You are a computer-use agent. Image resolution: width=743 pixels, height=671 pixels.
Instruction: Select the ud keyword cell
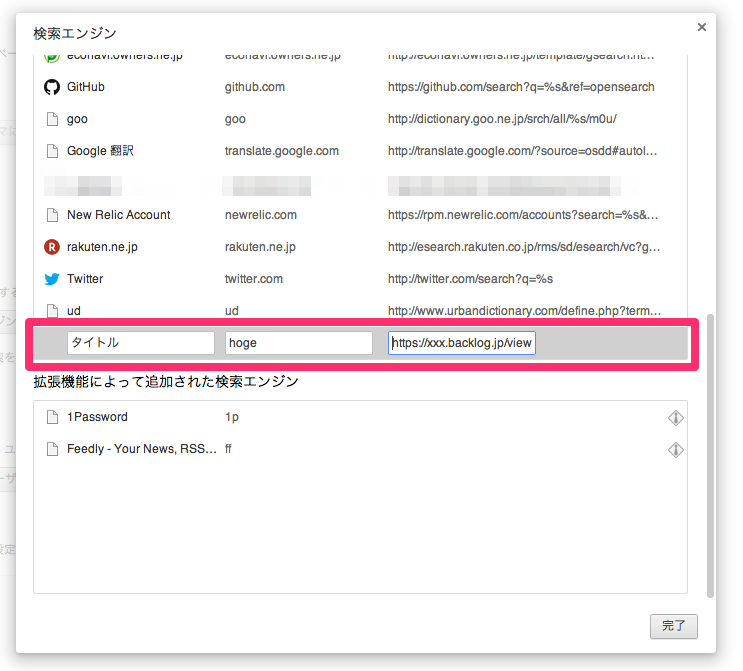(x=232, y=311)
